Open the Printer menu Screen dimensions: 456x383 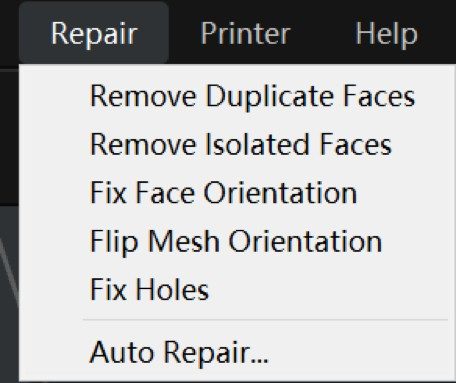click(x=245, y=33)
